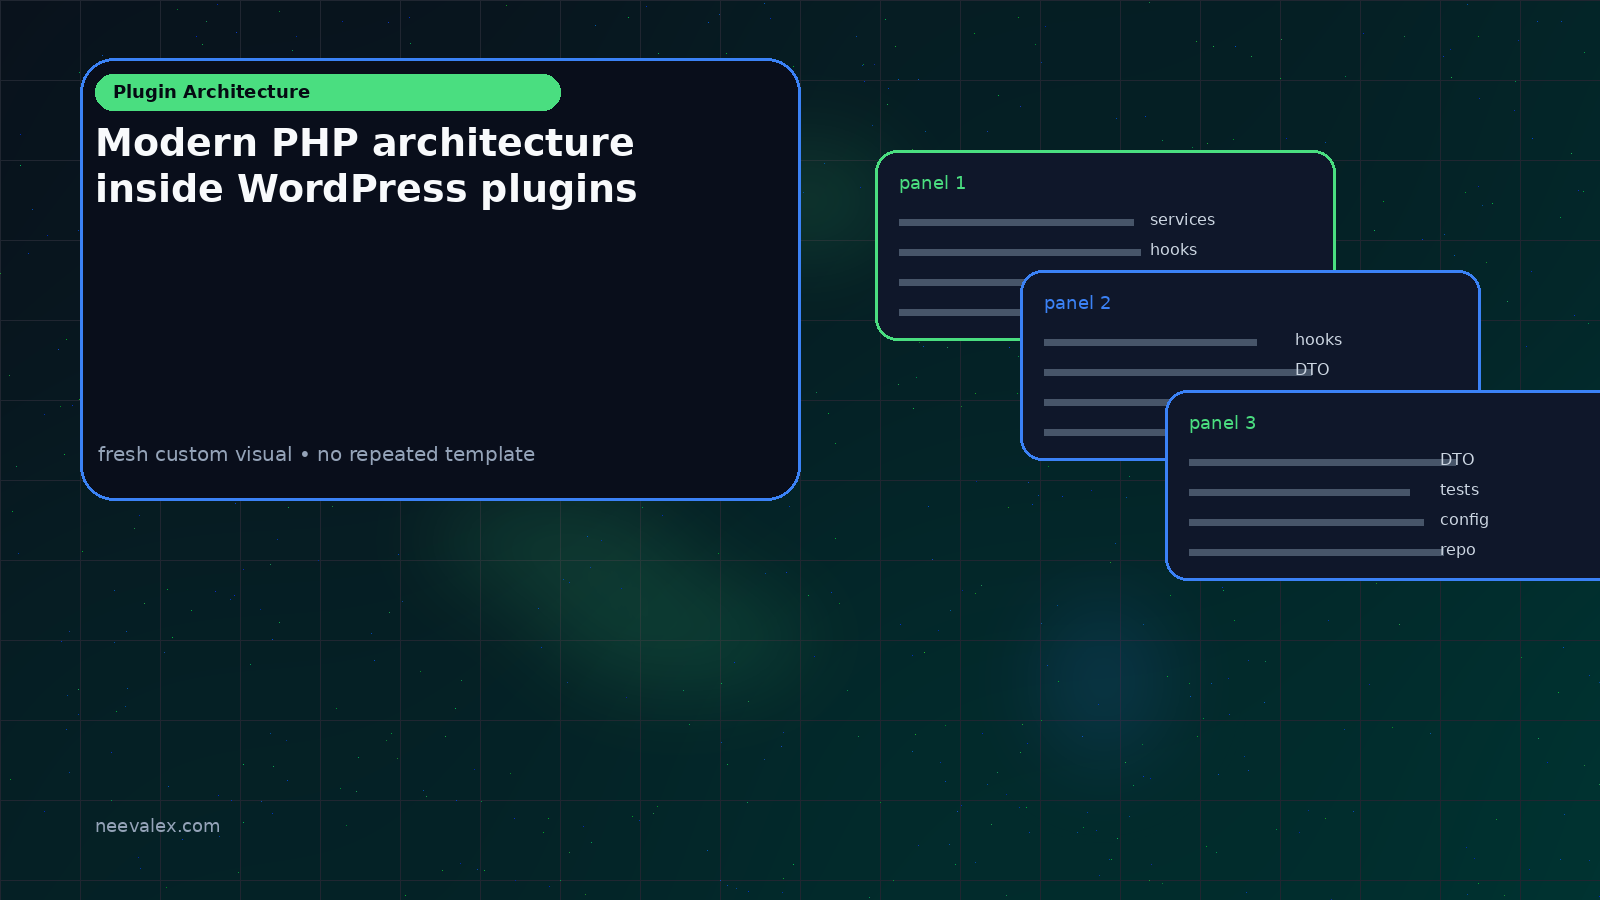This screenshot has height=900, width=1600.
Task: Click the subtitle 'fresh custom visual • no repeated template'
Action: [316, 454]
